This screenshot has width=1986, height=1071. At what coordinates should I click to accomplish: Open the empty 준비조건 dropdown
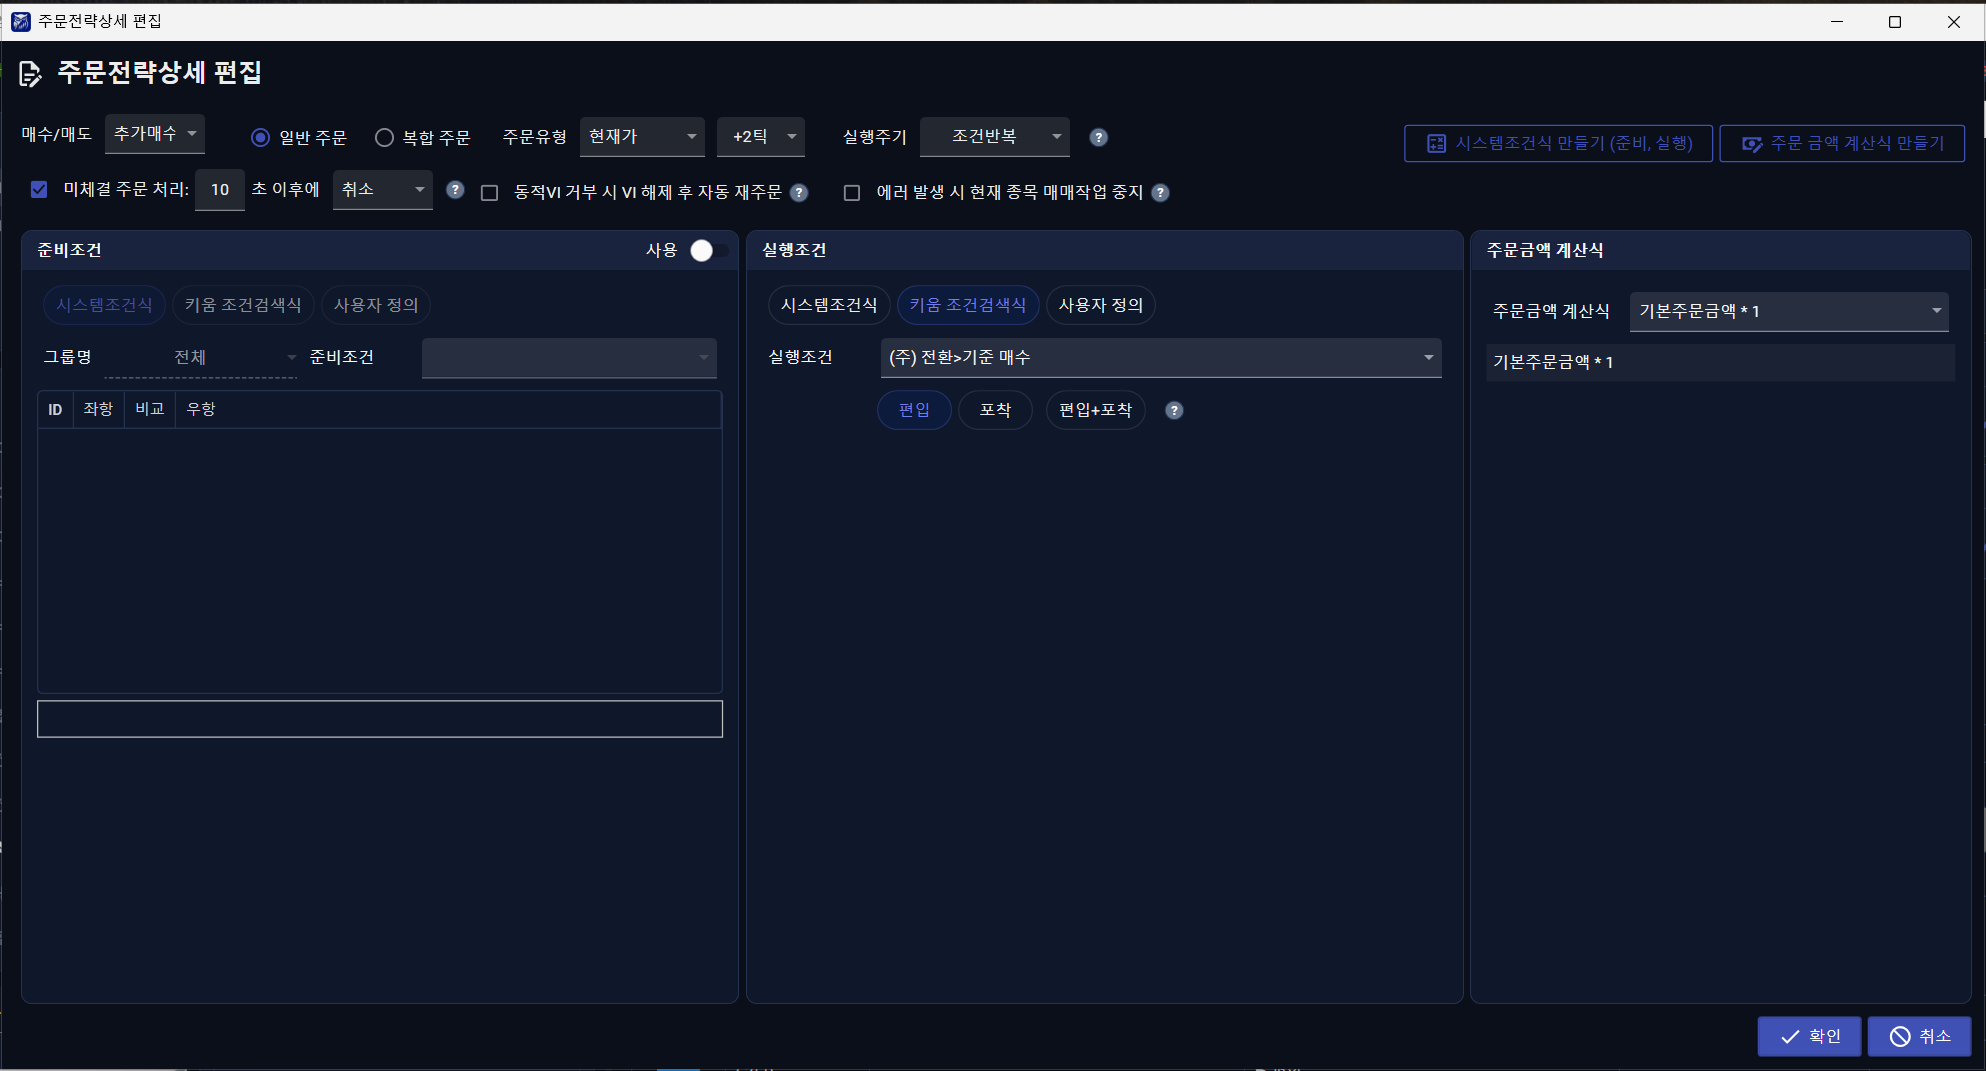(x=569, y=358)
